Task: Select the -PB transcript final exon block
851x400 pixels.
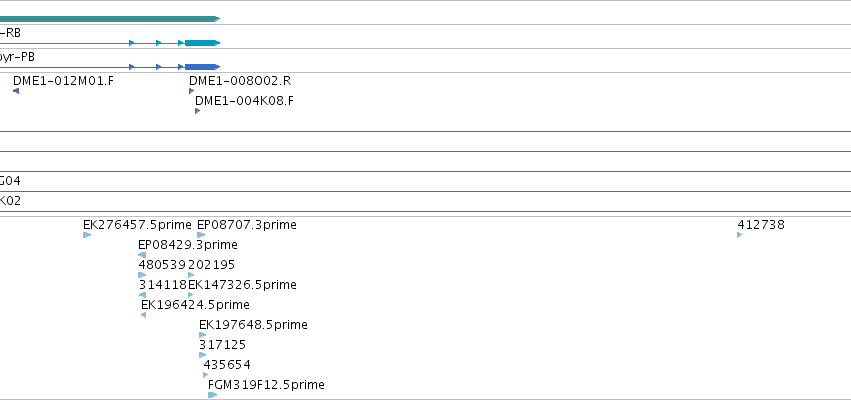Action: coord(202,67)
